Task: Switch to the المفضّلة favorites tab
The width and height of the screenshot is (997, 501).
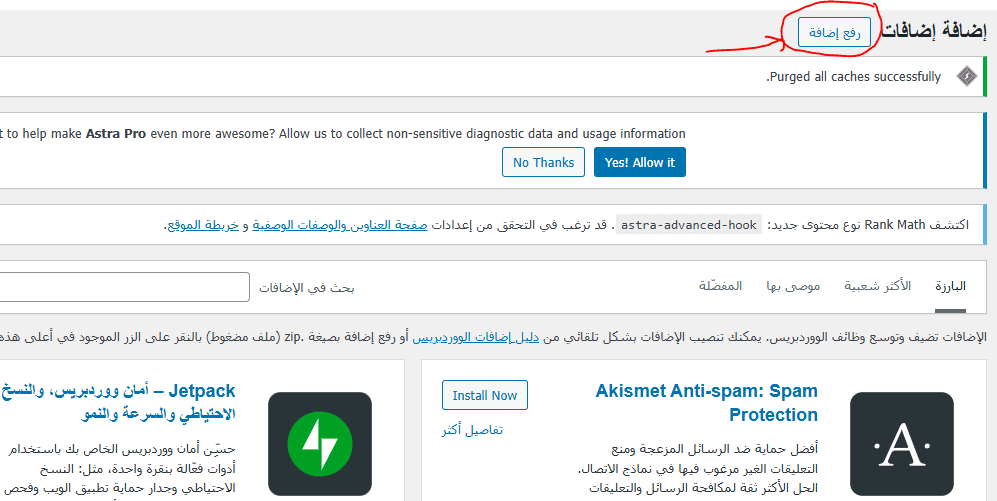Action: click(720, 286)
